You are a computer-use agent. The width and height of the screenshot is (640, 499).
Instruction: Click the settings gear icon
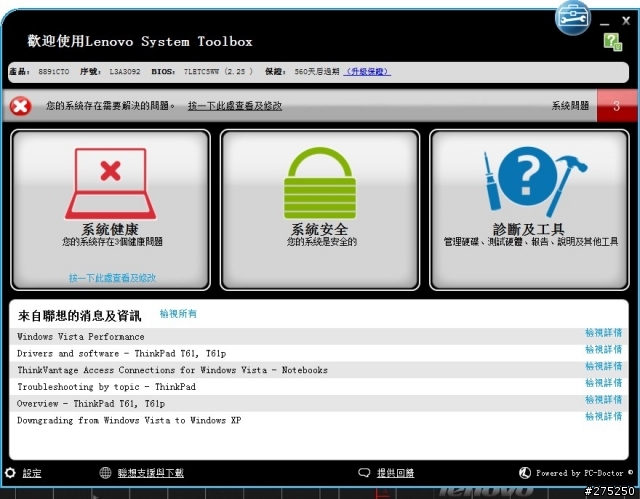click(x=10, y=473)
